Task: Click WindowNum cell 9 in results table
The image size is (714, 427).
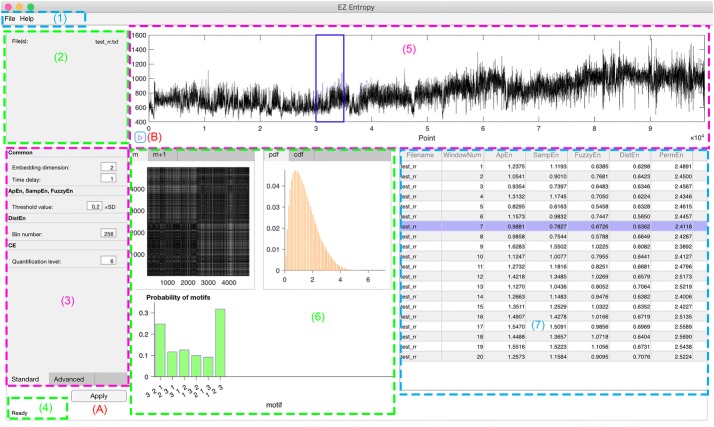Action: tap(462, 246)
